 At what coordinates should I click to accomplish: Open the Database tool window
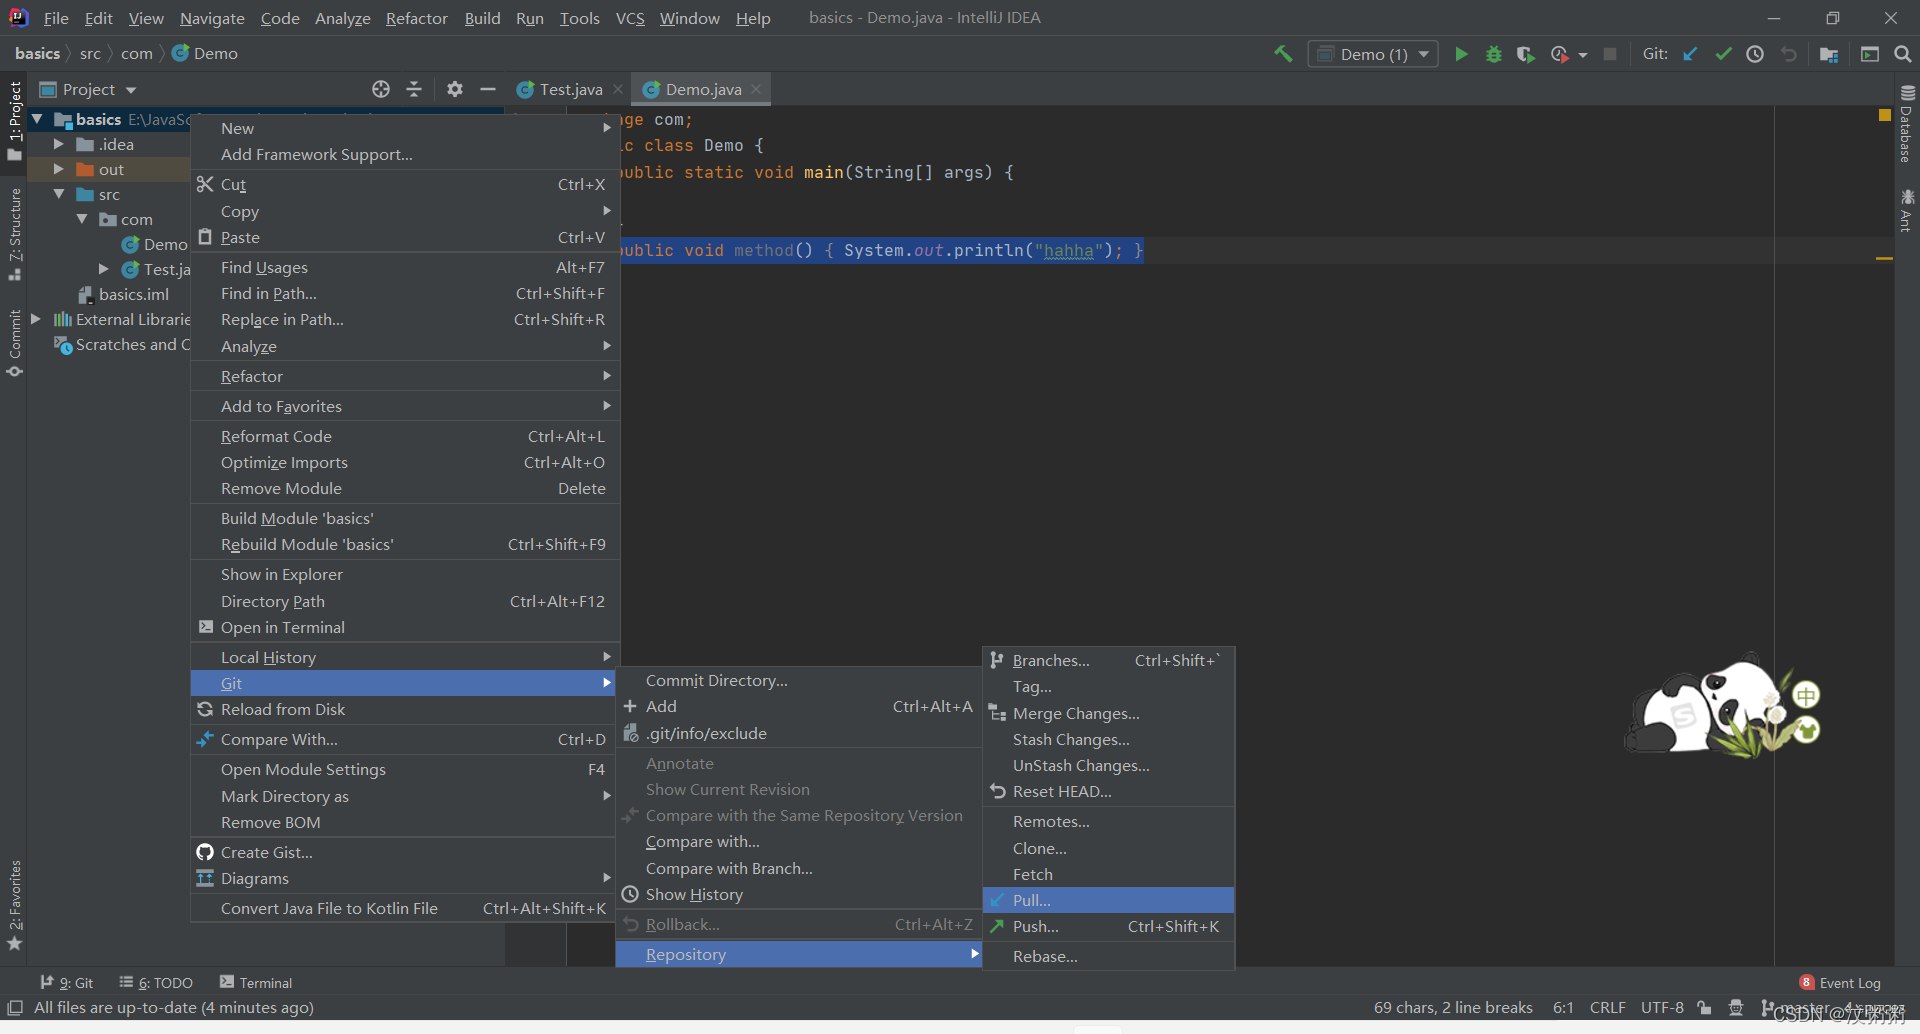1907,125
